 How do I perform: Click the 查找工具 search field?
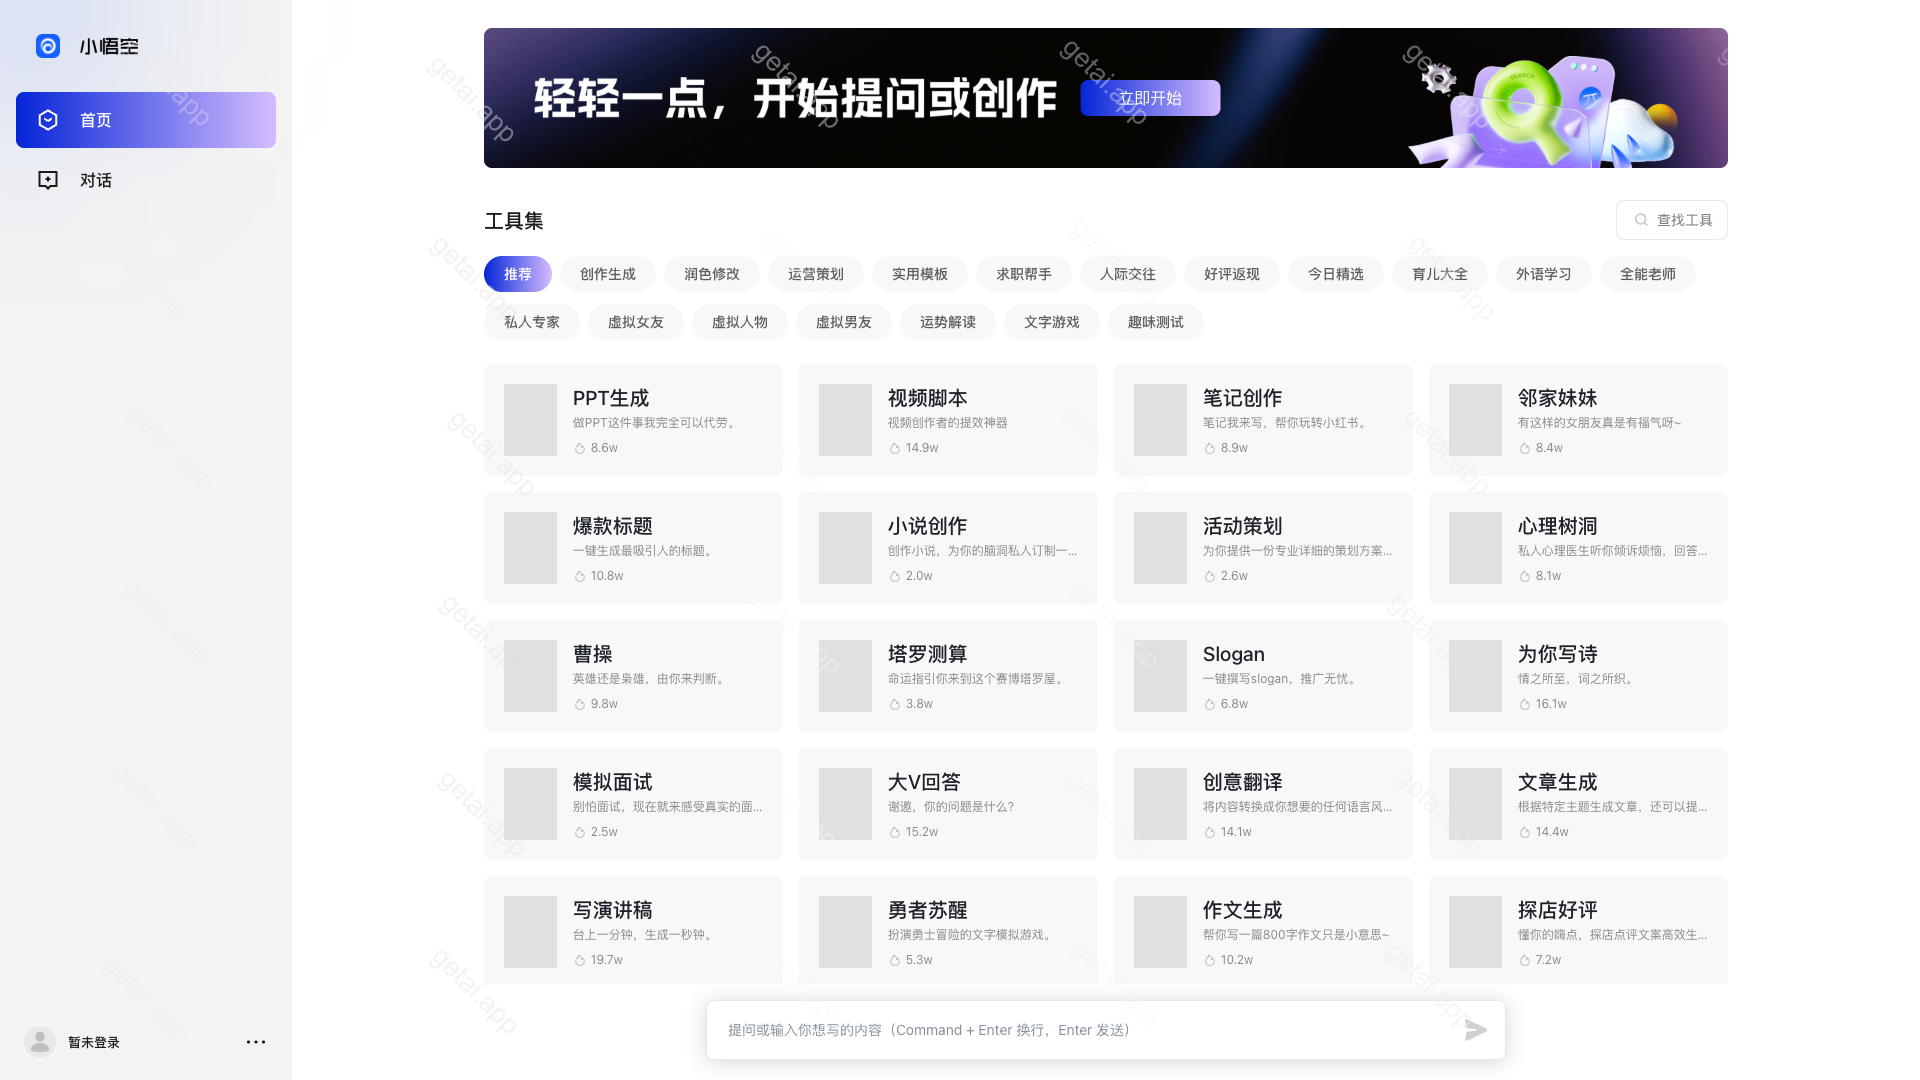click(1672, 220)
